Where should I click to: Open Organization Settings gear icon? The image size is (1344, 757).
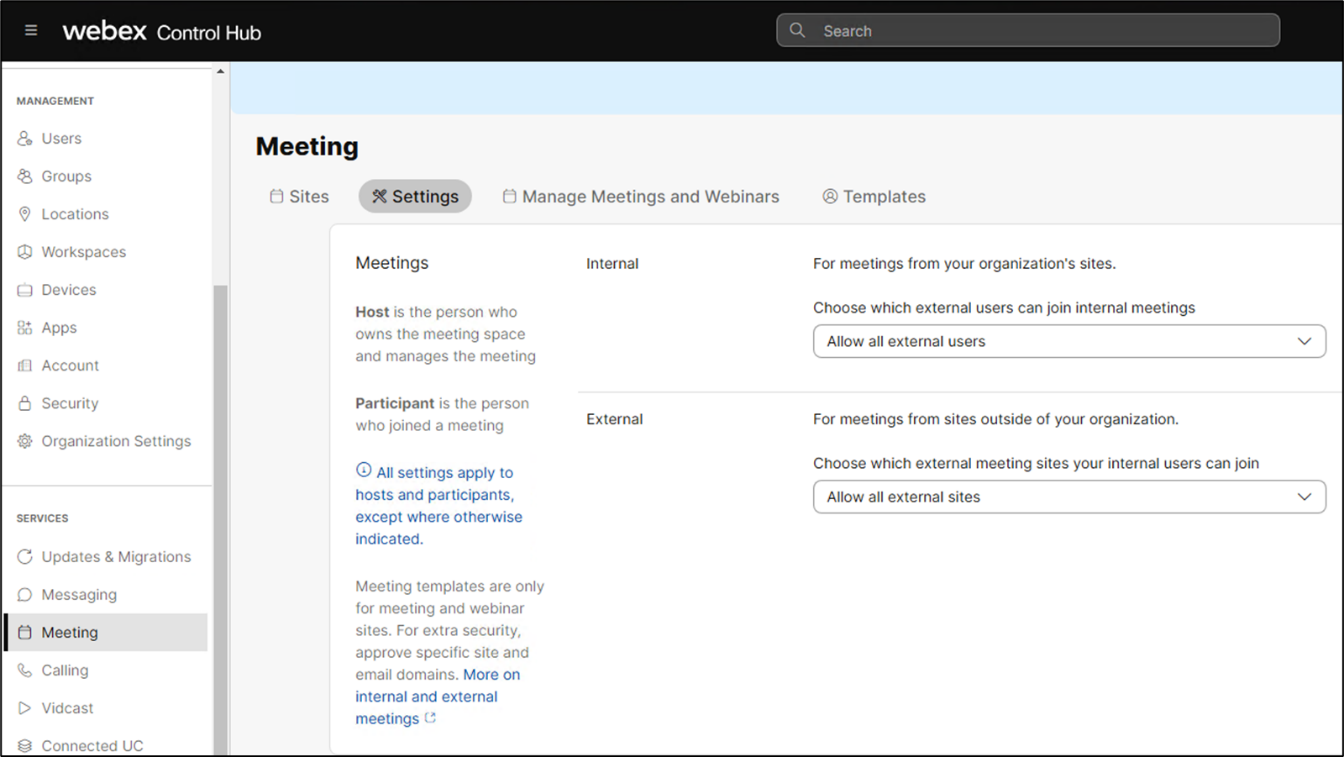click(x=25, y=441)
